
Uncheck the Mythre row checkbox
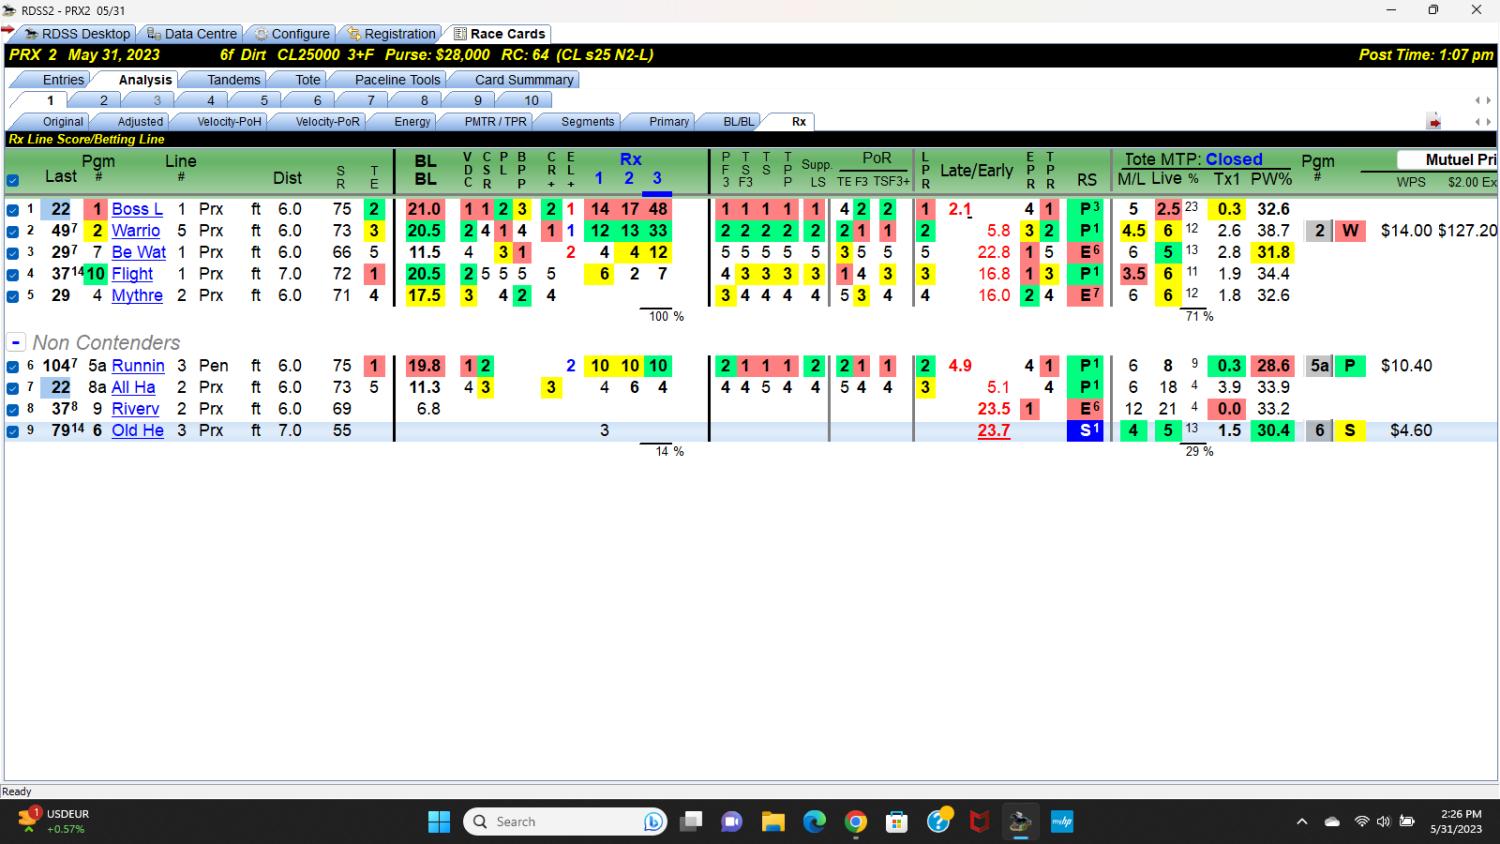(13, 296)
